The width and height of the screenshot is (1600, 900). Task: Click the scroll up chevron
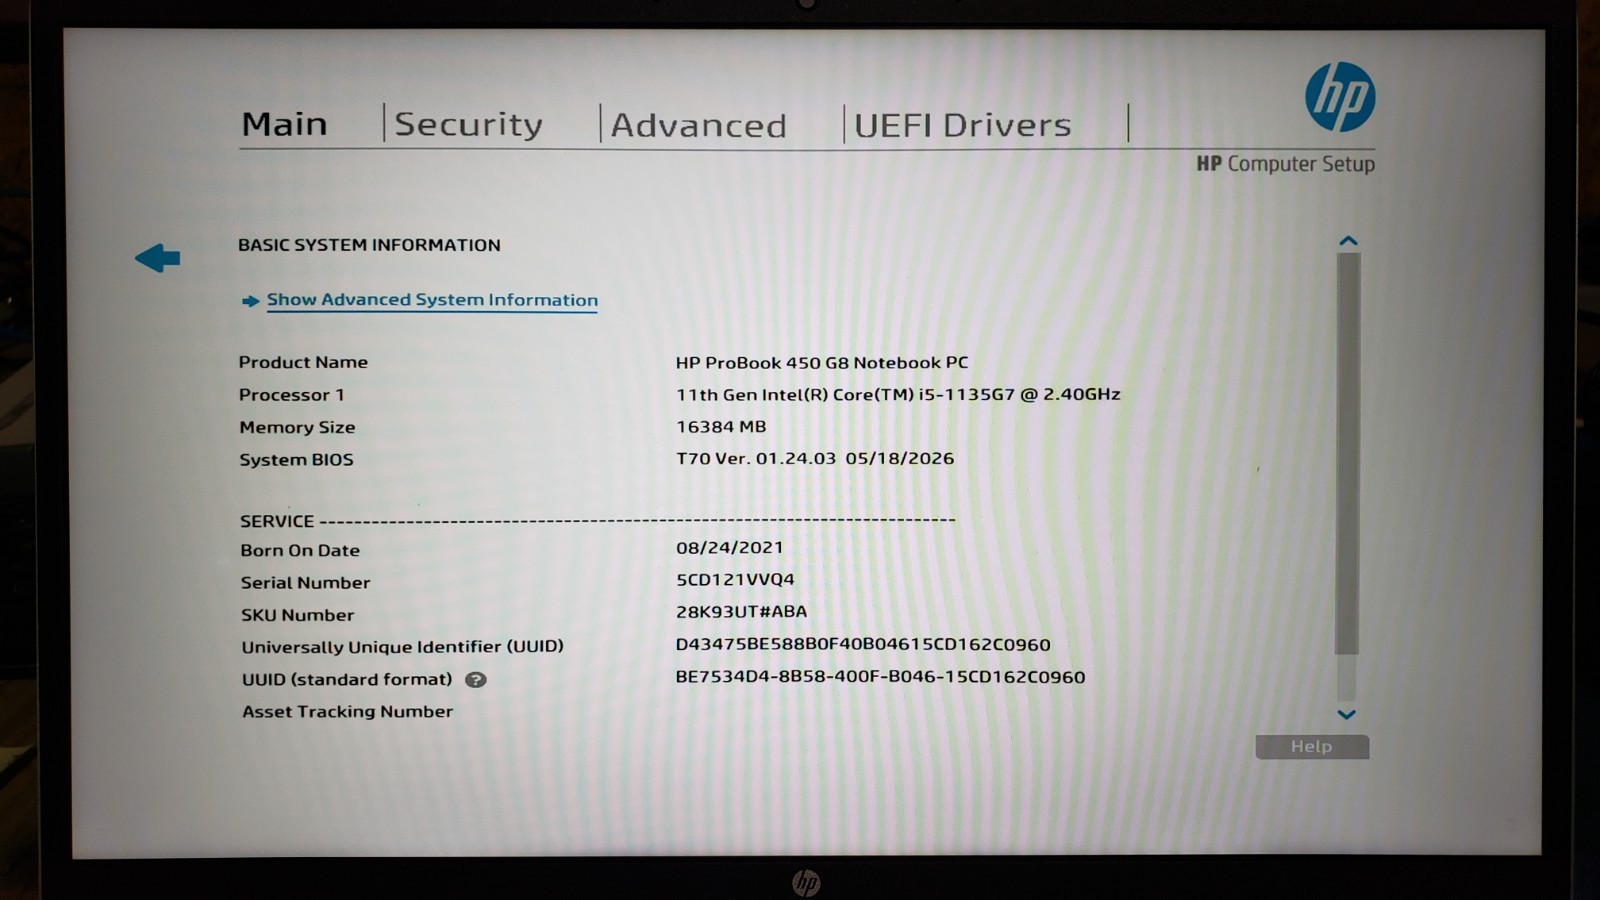click(1348, 241)
